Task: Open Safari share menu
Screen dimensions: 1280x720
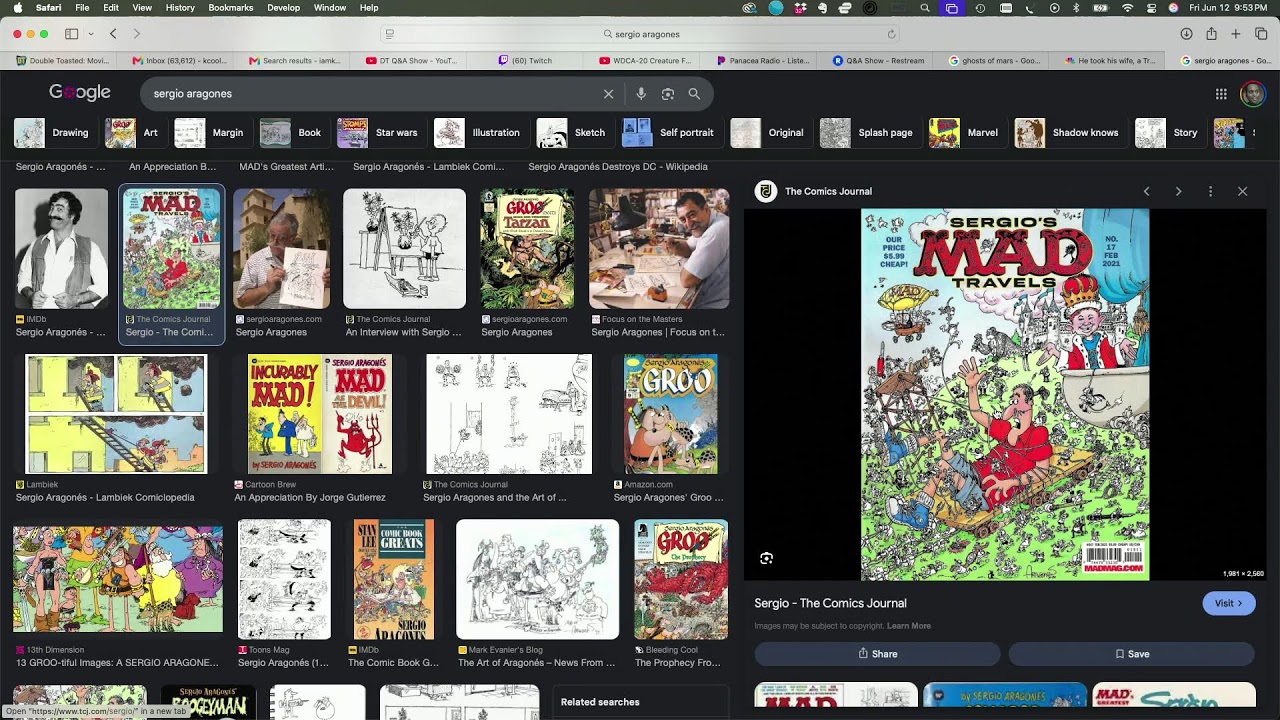Action: 1211,34
